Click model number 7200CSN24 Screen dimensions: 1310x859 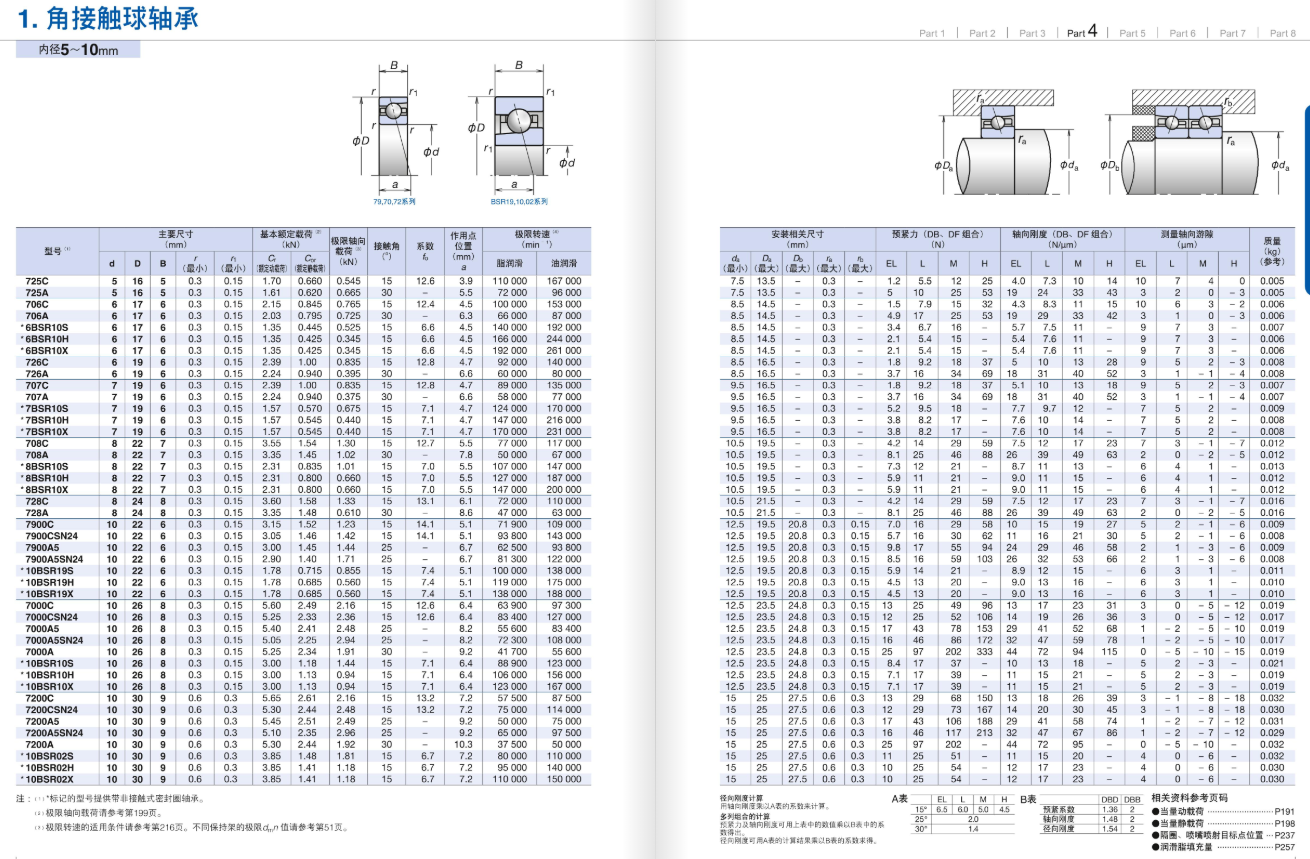(x=52, y=710)
